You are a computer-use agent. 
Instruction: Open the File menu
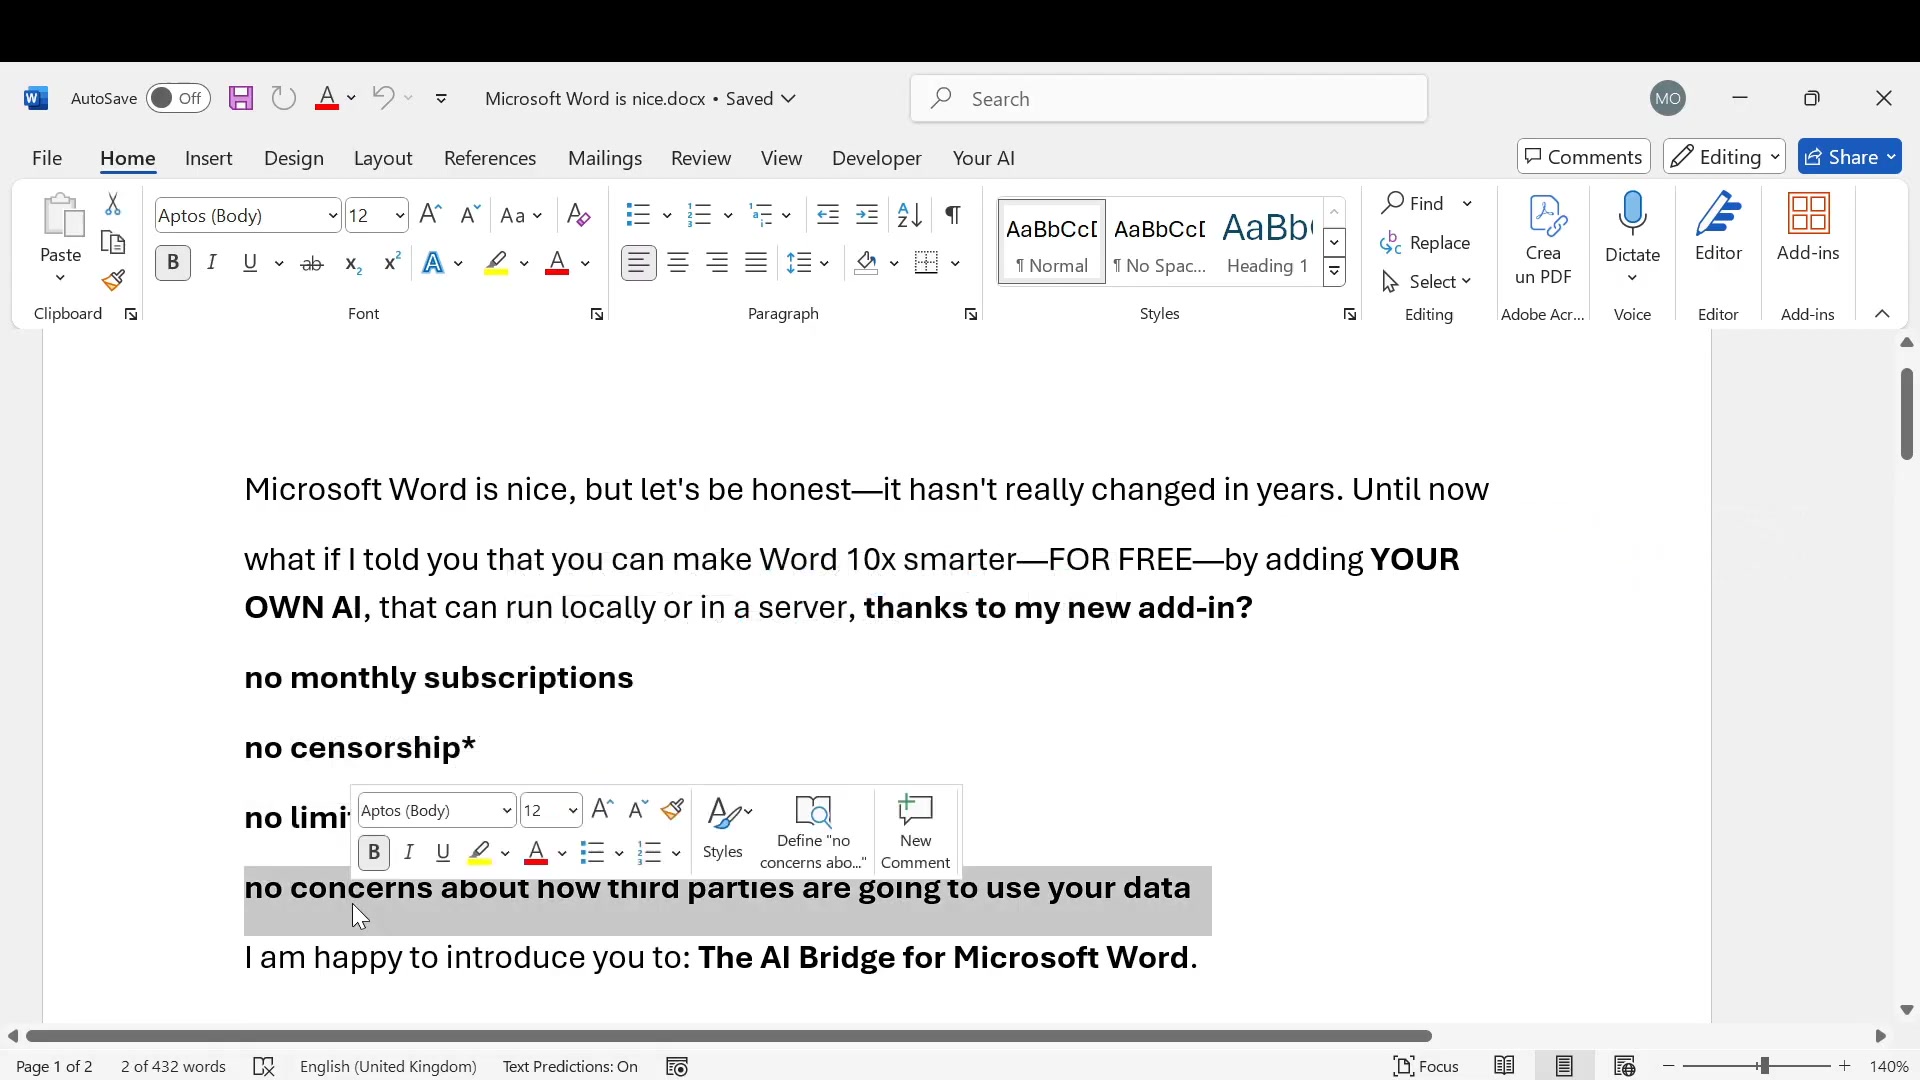pyautogui.click(x=47, y=158)
